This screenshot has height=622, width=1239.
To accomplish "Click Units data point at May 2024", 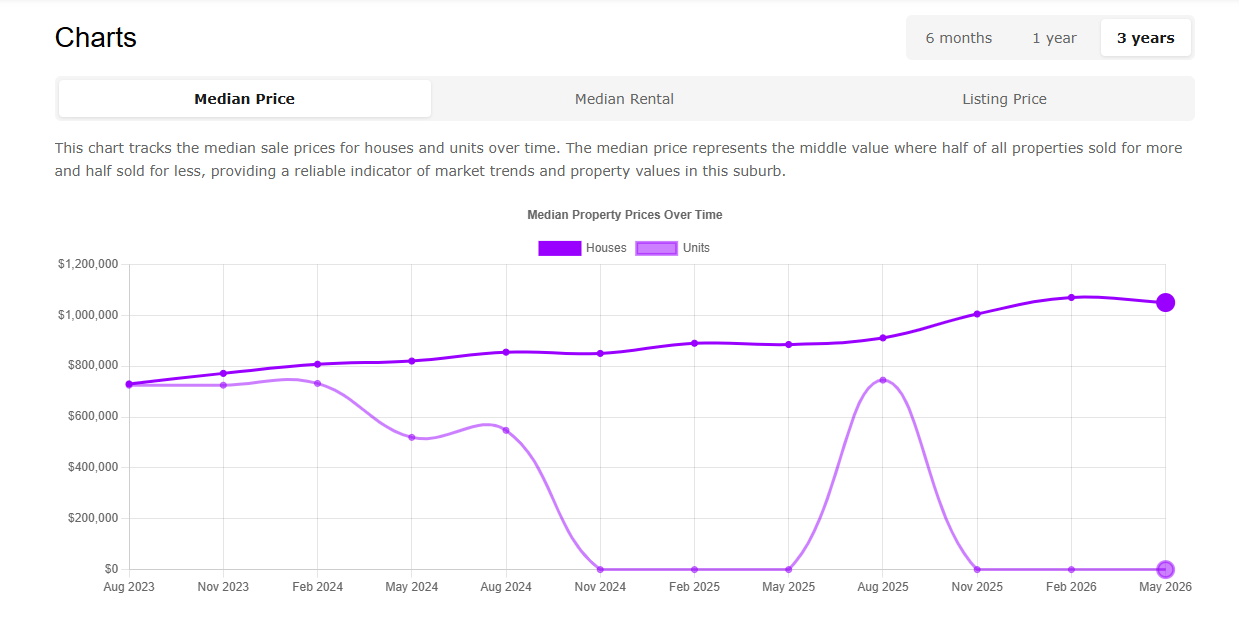I will point(412,437).
